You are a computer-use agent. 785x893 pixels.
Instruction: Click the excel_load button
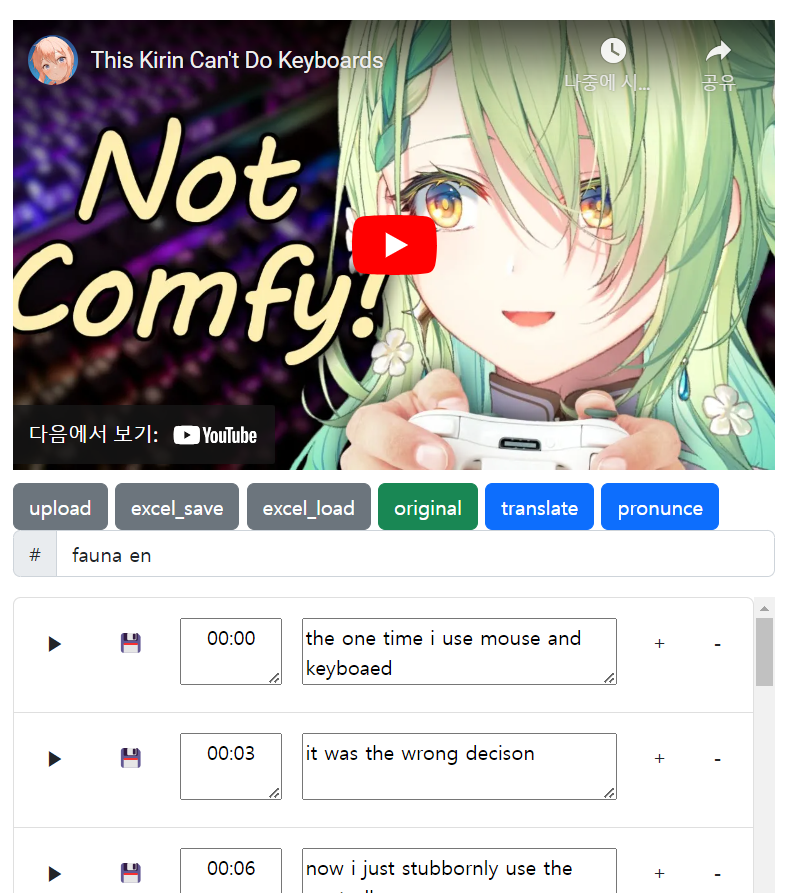[309, 507]
